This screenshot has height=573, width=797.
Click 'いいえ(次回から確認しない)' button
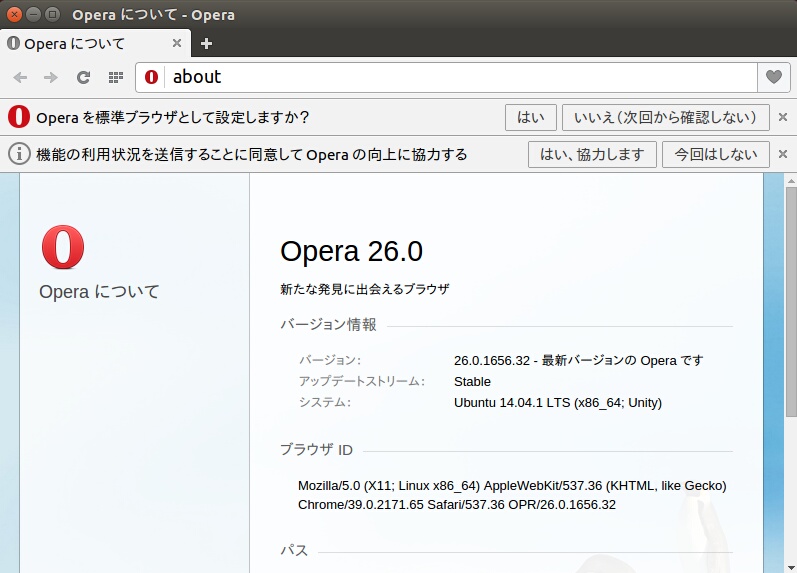[665, 117]
